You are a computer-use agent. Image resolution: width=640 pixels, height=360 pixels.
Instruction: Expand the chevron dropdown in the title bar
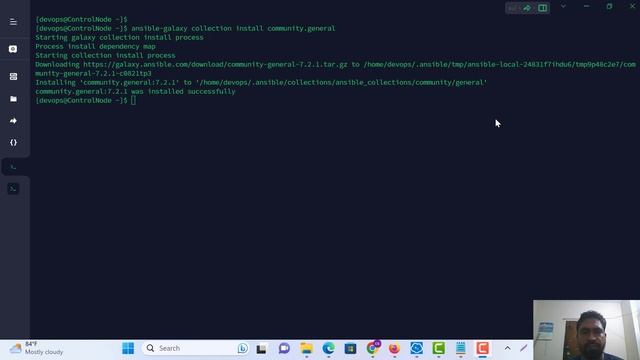(563, 7)
